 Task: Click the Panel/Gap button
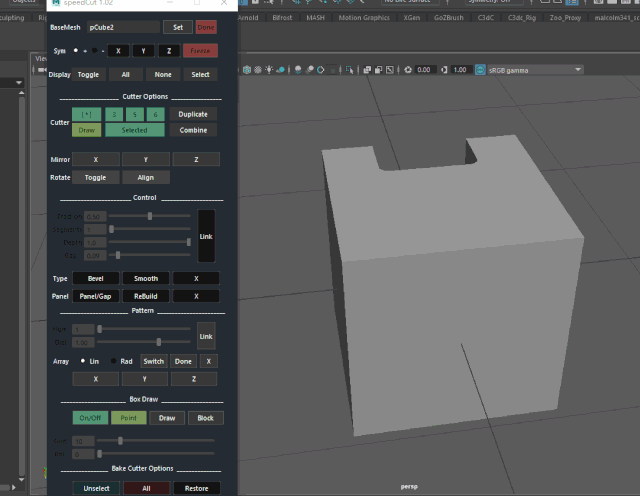94,296
